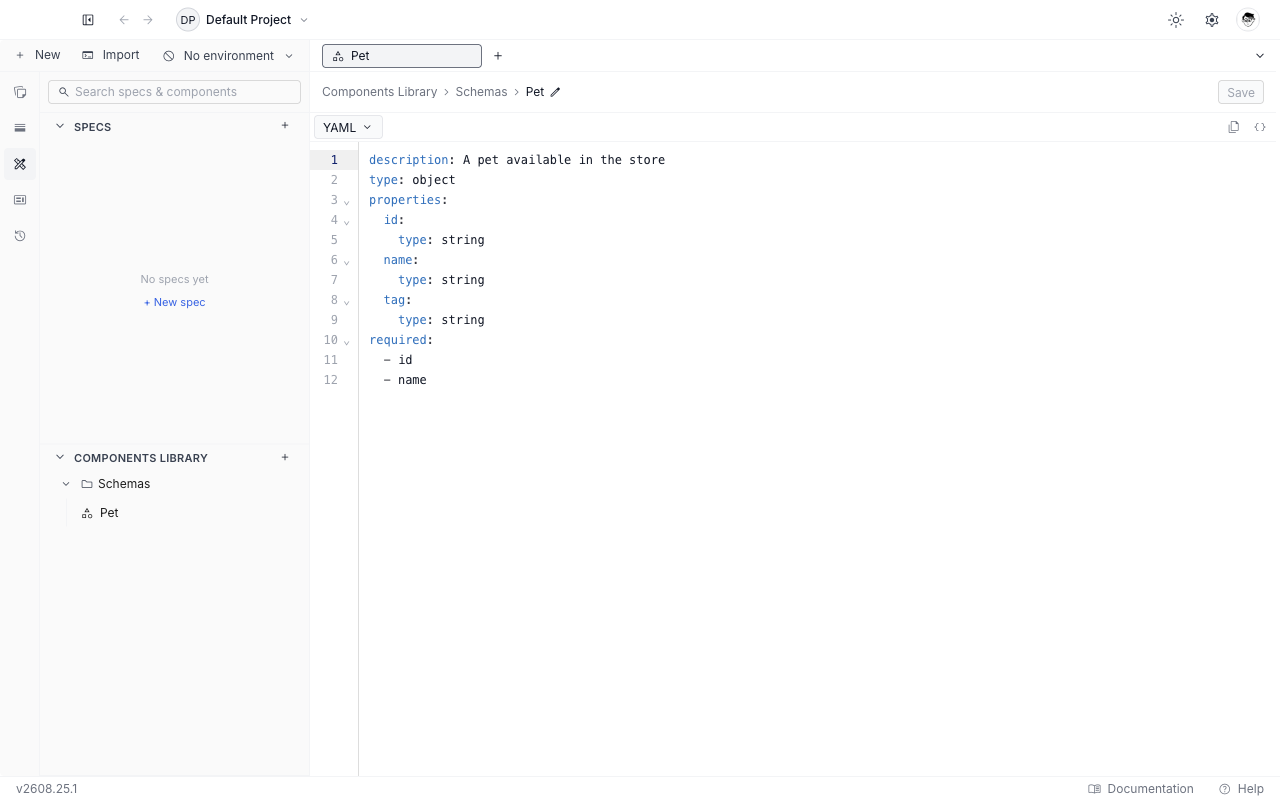1280x800 pixels.
Task: Open YAML format dropdown
Action: coord(348,127)
